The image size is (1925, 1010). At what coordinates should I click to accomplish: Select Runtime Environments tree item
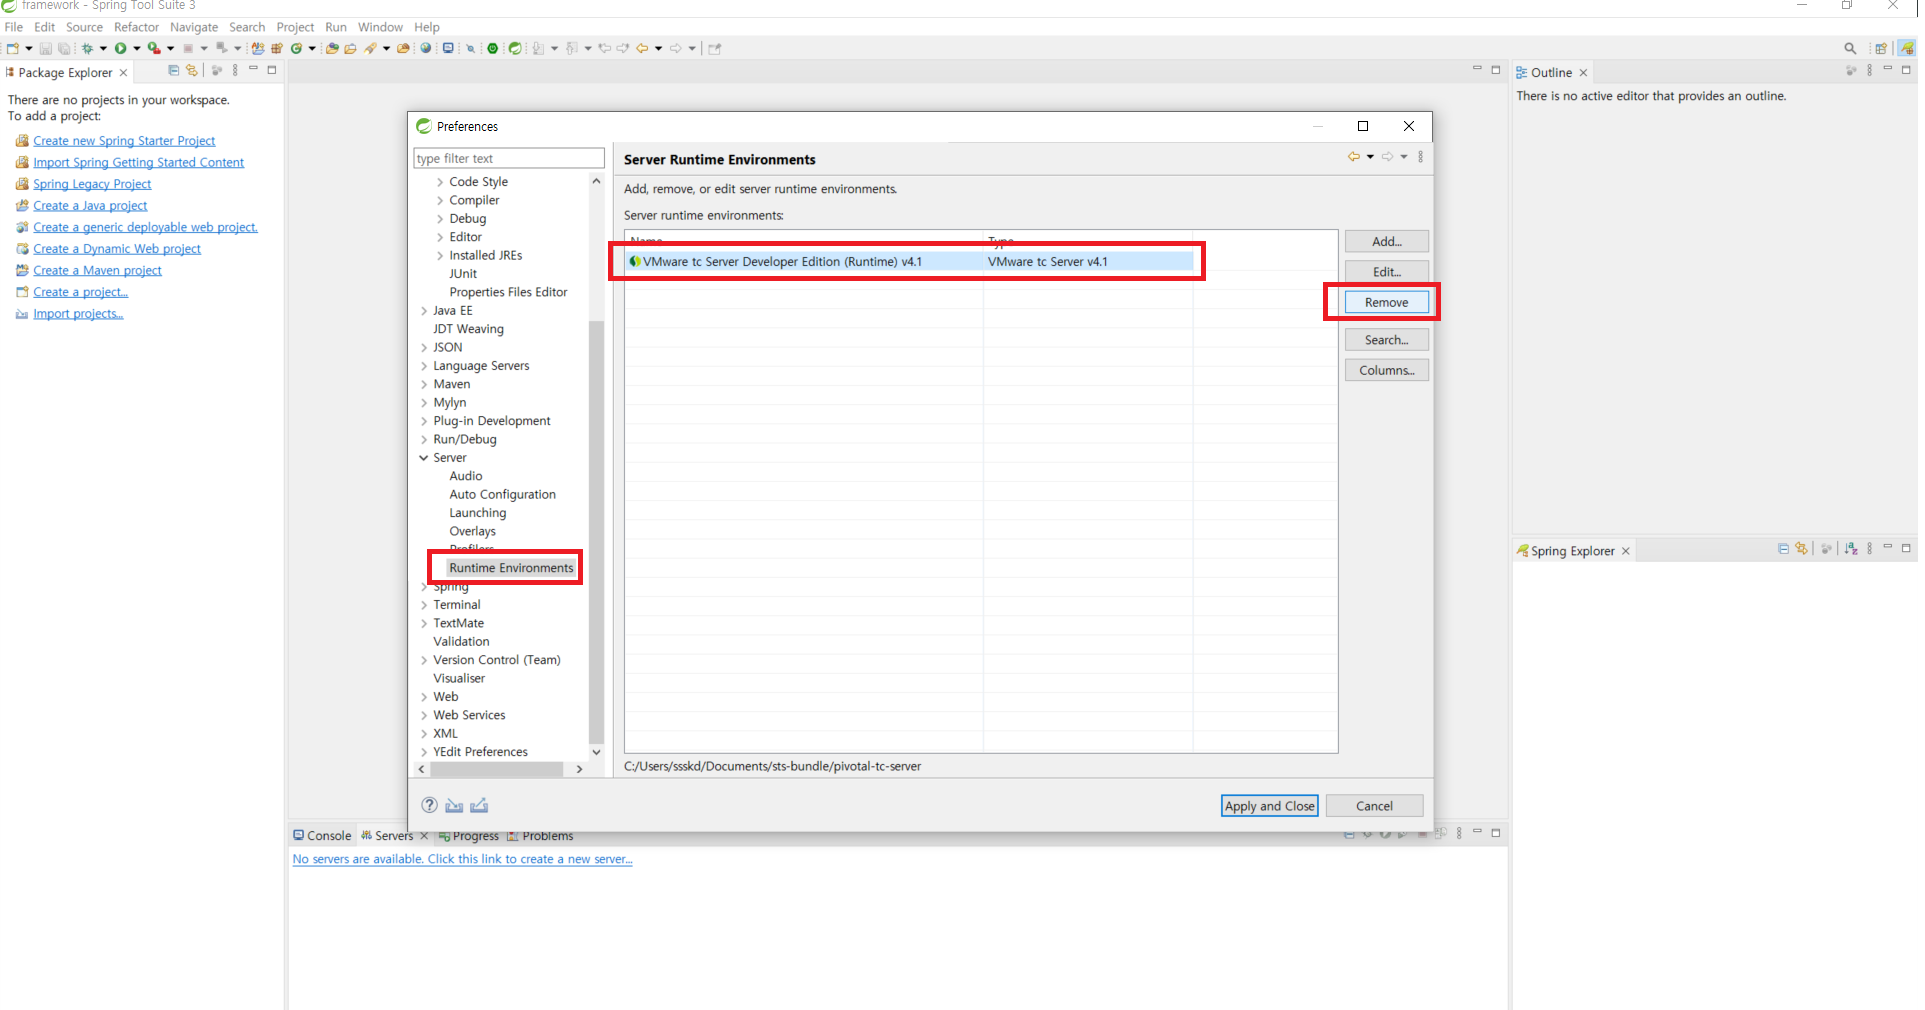[511, 568]
